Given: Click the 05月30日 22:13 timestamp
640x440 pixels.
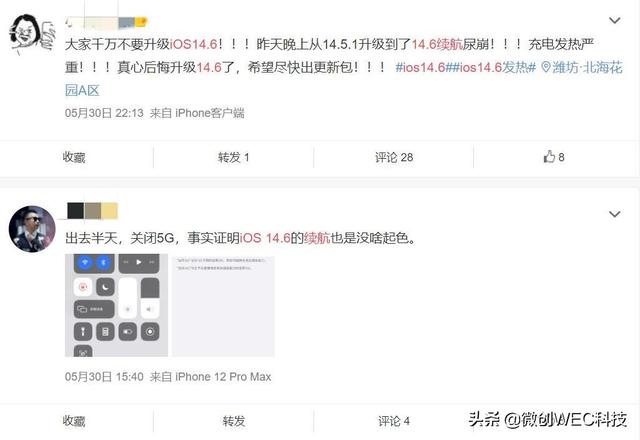Looking at the screenshot, I should [x=104, y=113].
